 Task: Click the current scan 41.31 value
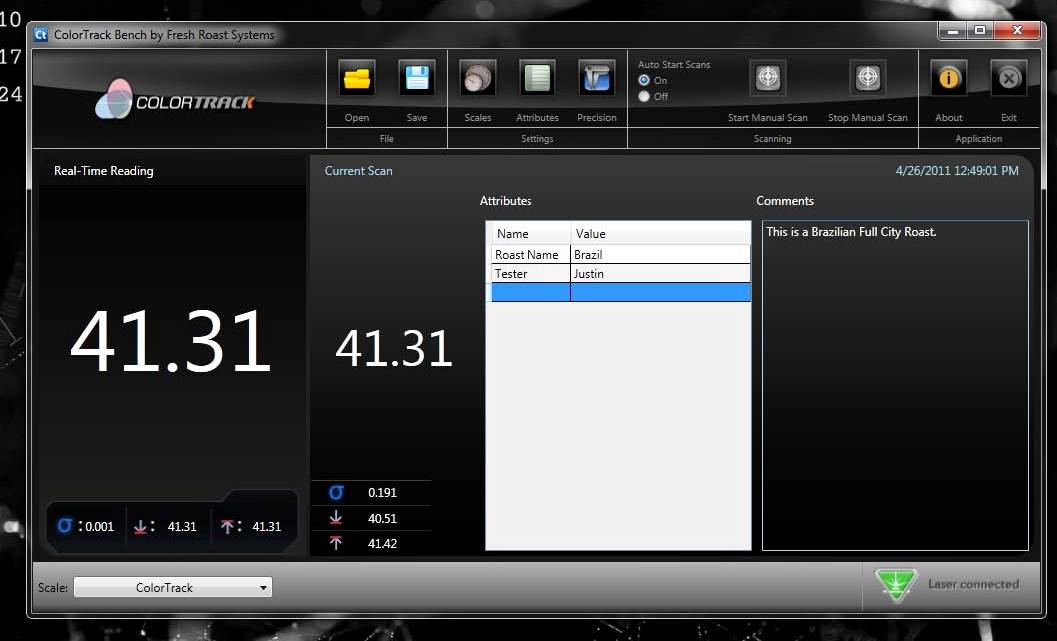point(394,348)
